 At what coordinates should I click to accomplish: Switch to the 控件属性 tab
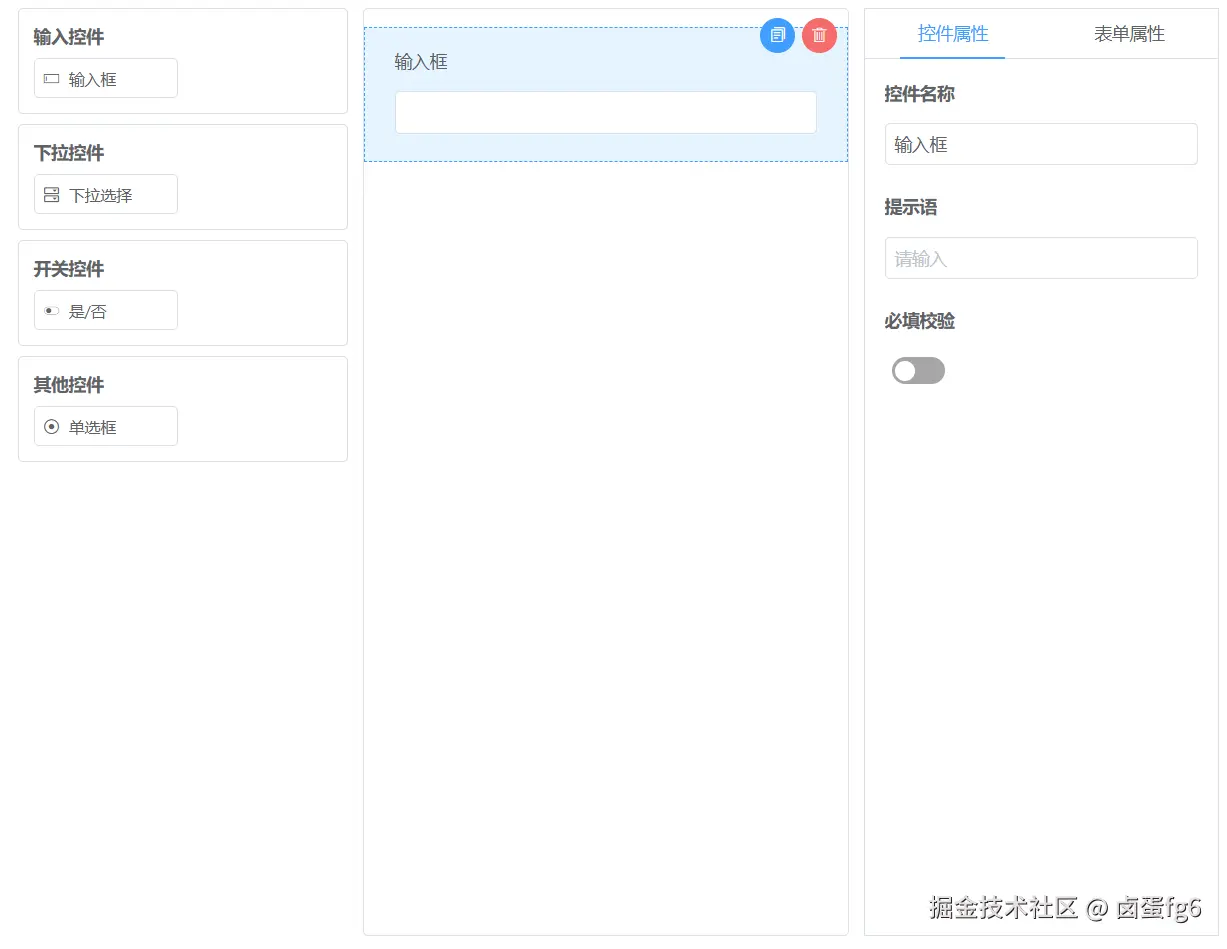(x=952, y=33)
